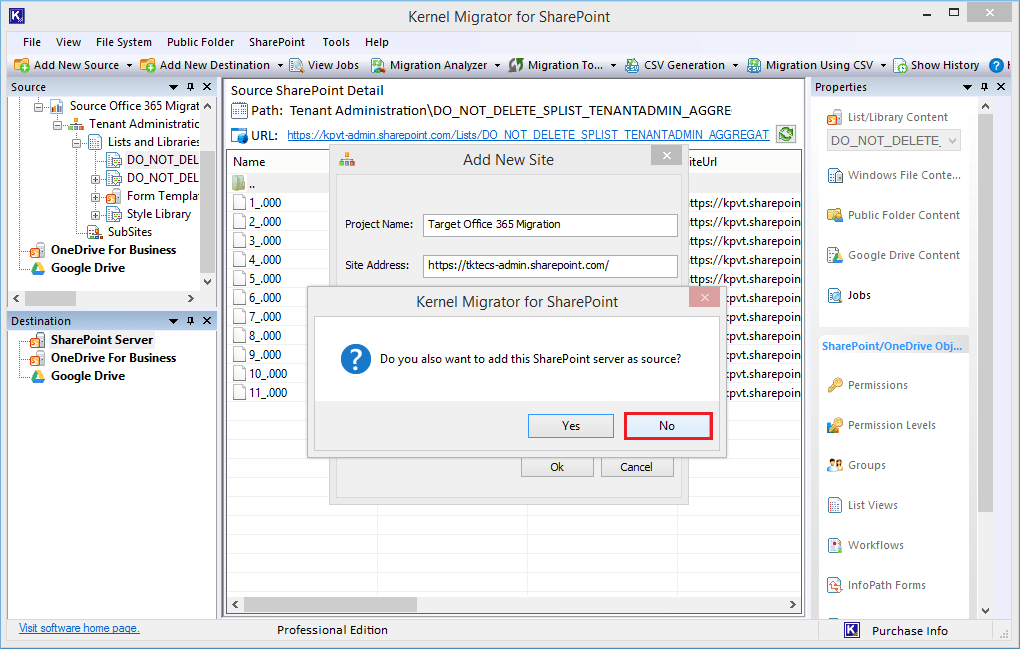The image size is (1020, 649).
Task: Open the source SharePoint URL link
Action: point(528,135)
